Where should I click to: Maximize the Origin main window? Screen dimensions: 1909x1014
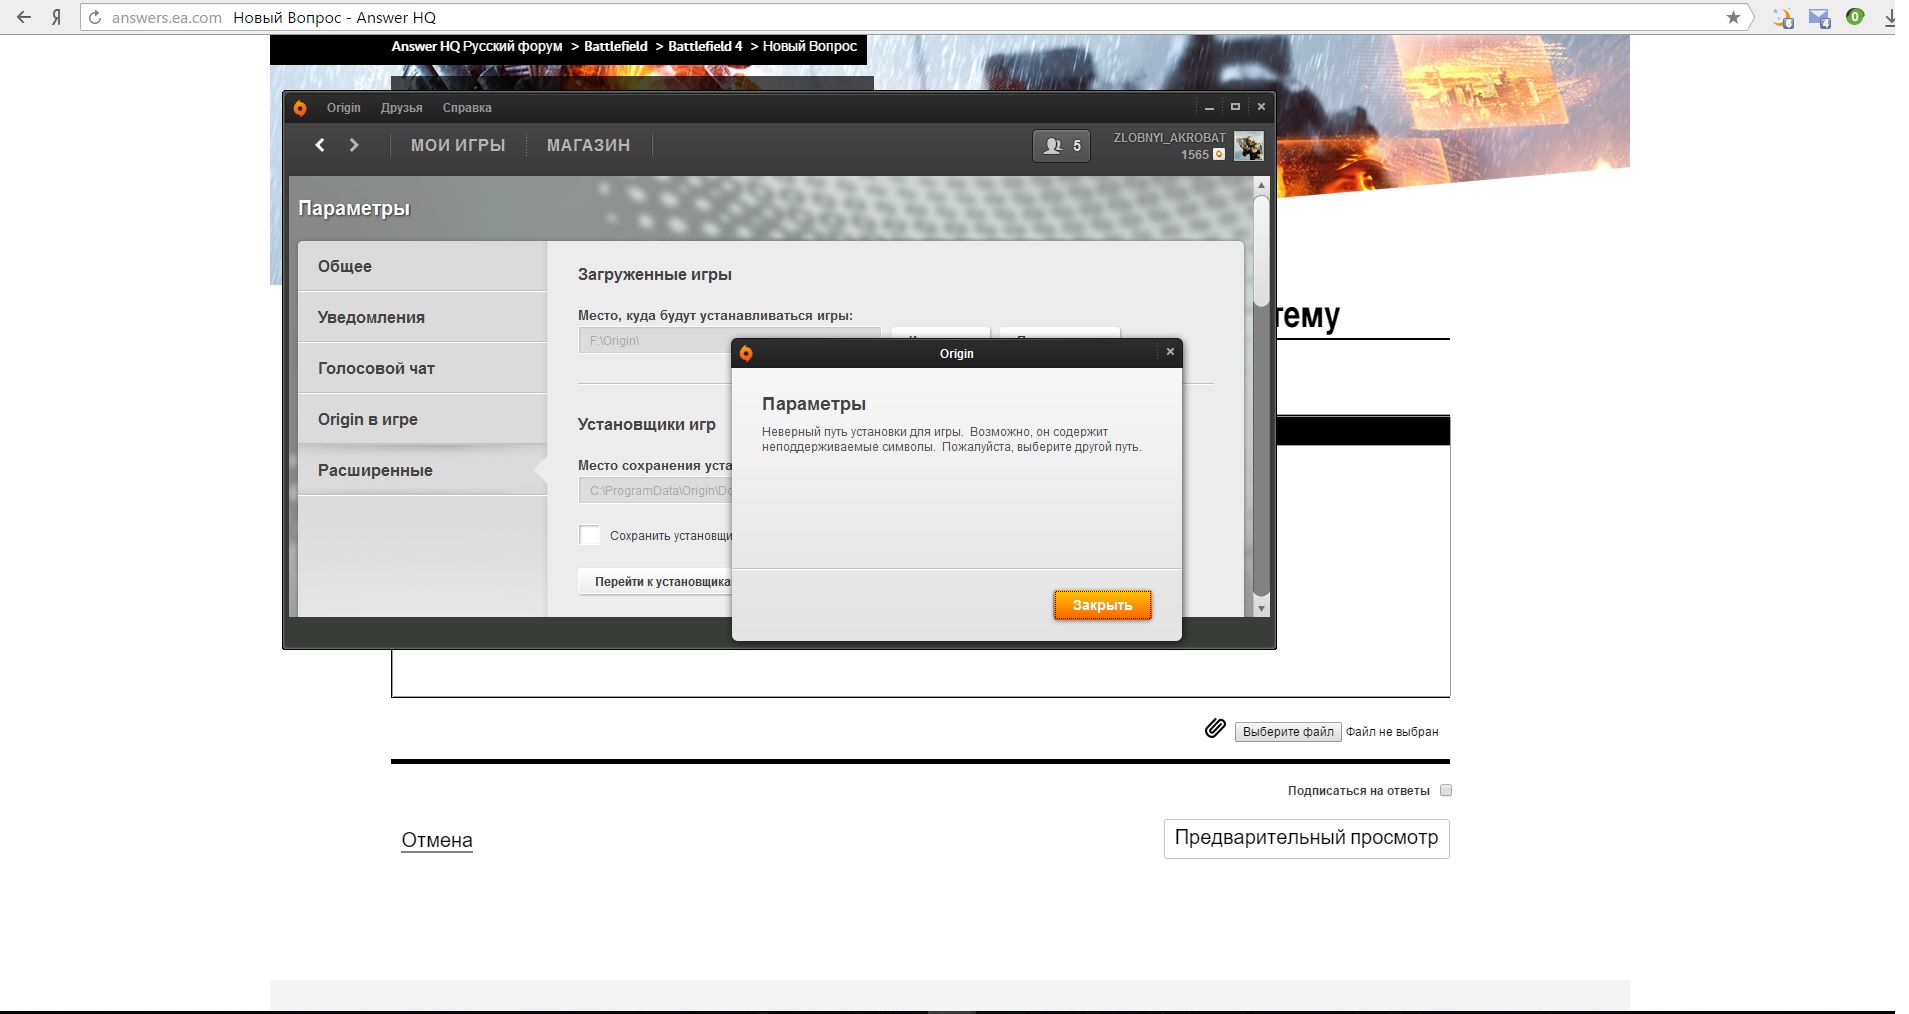coord(1235,107)
